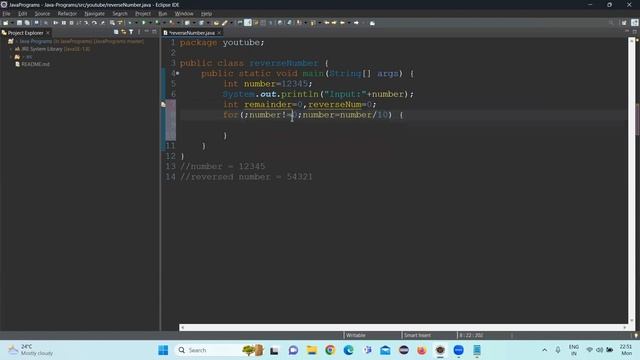Go to Last Edit Location icon
This screenshot has width=640, height=360.
[x=327, y=23]
